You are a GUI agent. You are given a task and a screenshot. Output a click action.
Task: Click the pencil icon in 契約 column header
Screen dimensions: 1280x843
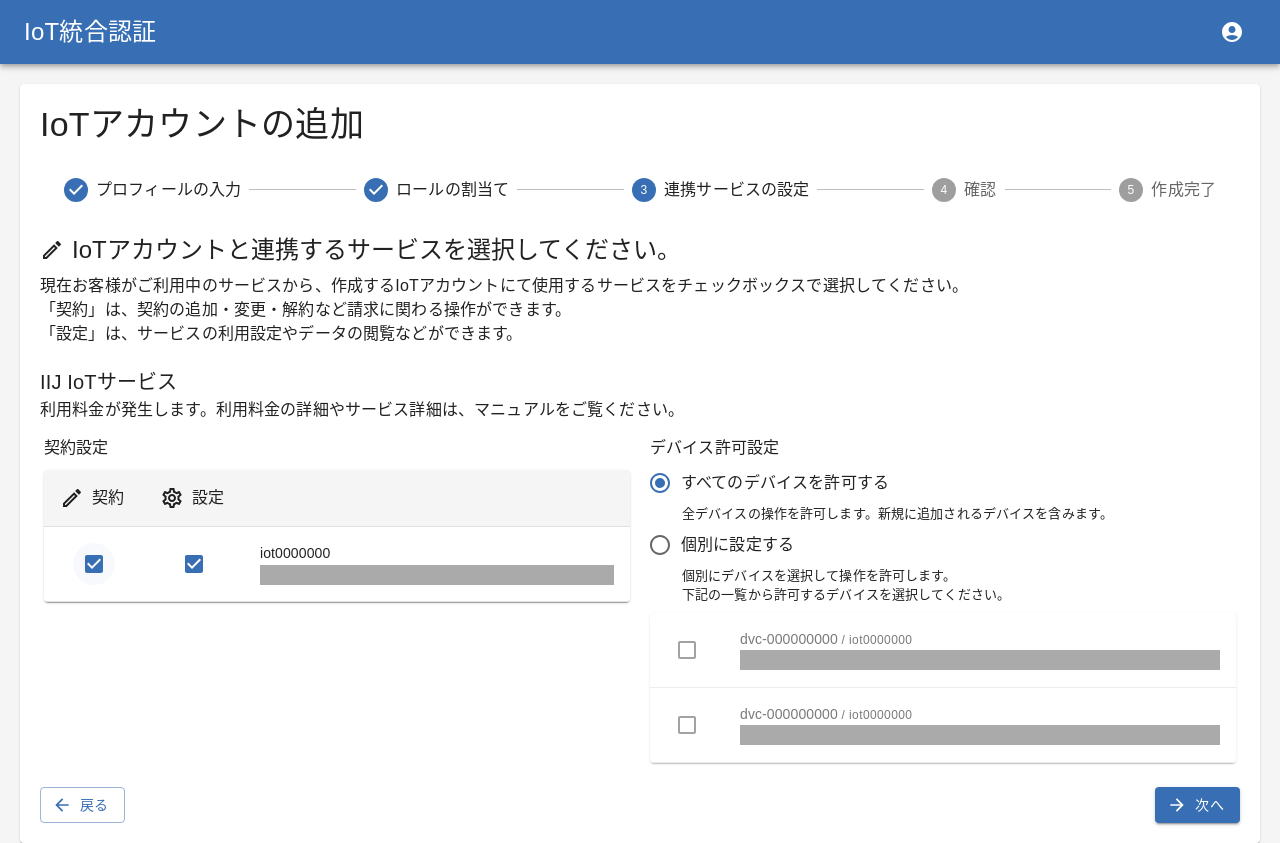coord(72,498)
